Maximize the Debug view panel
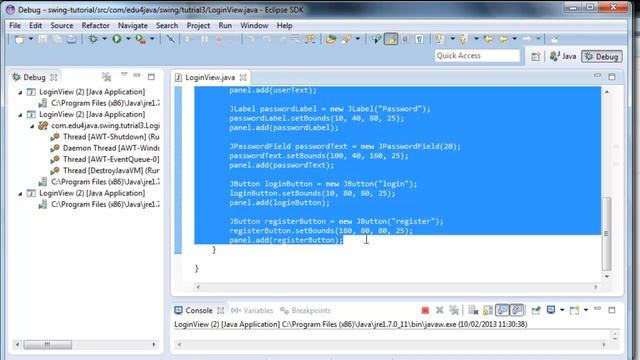Screen dimensions: 640x360 click(x=151, y=77)
